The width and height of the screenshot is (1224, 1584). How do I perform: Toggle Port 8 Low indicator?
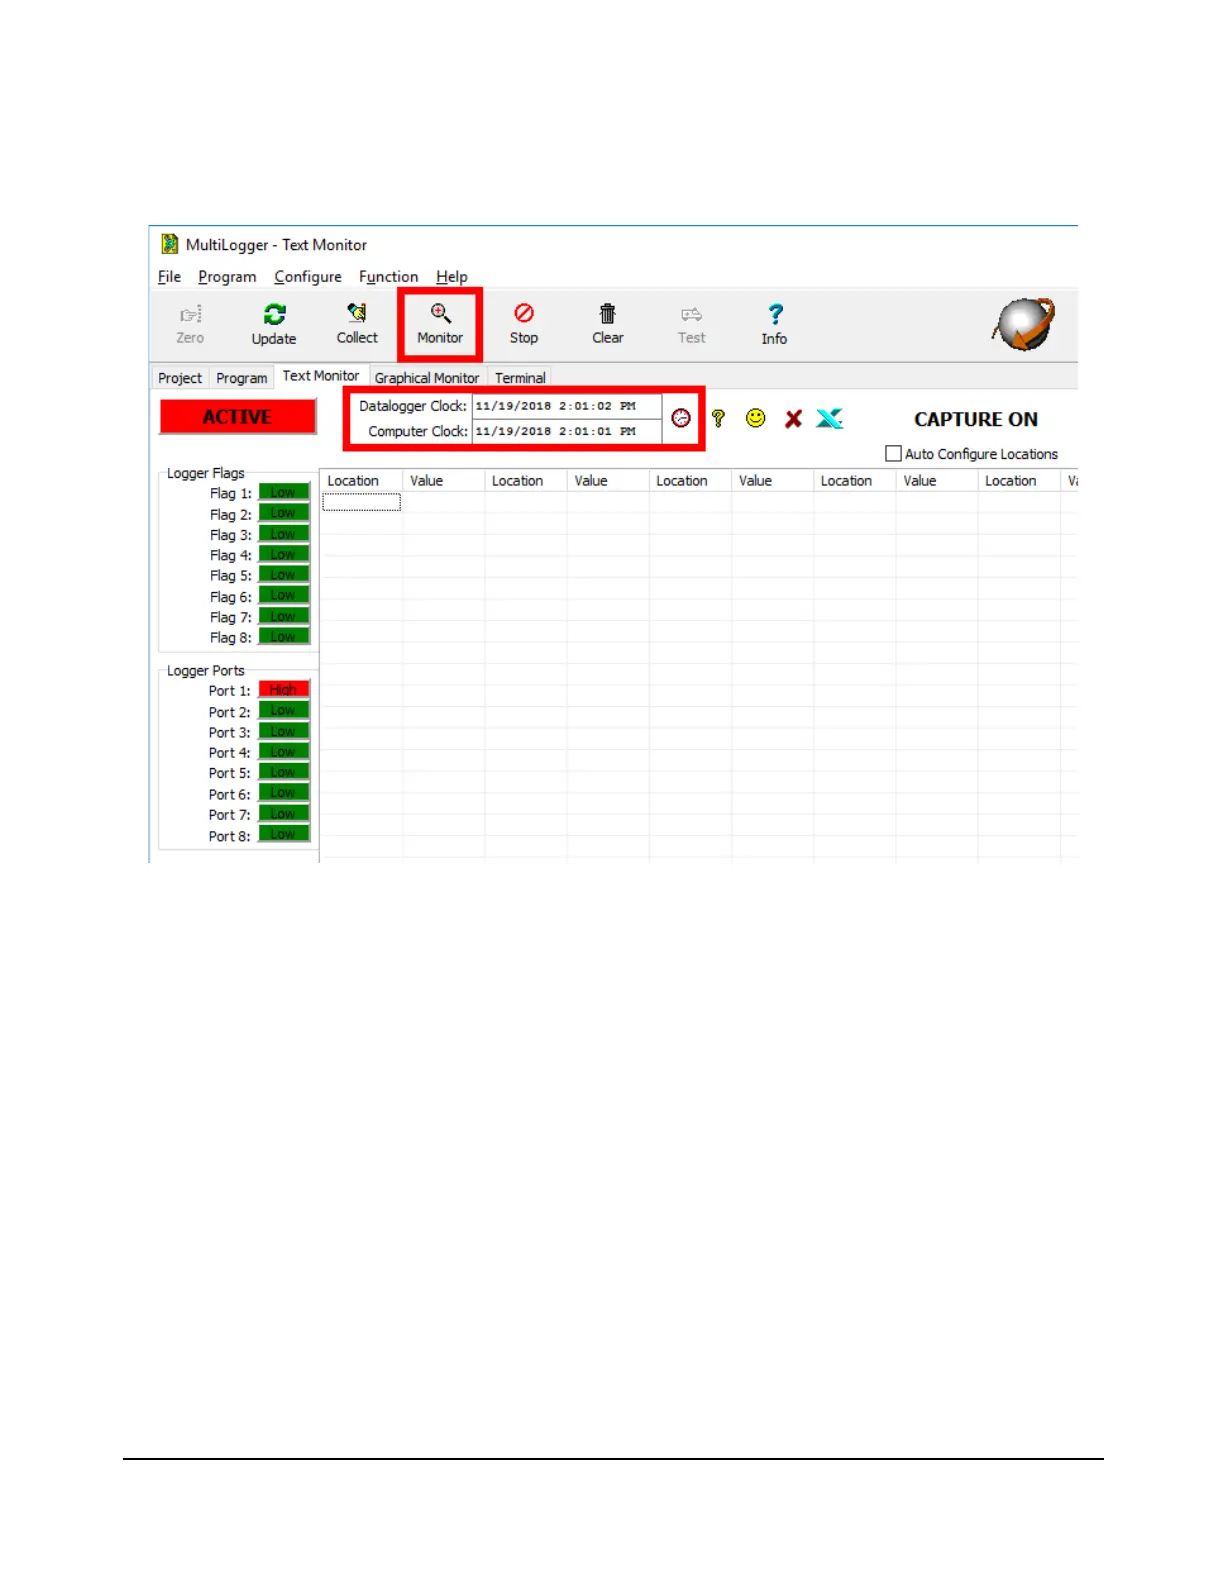click(284, 835)
